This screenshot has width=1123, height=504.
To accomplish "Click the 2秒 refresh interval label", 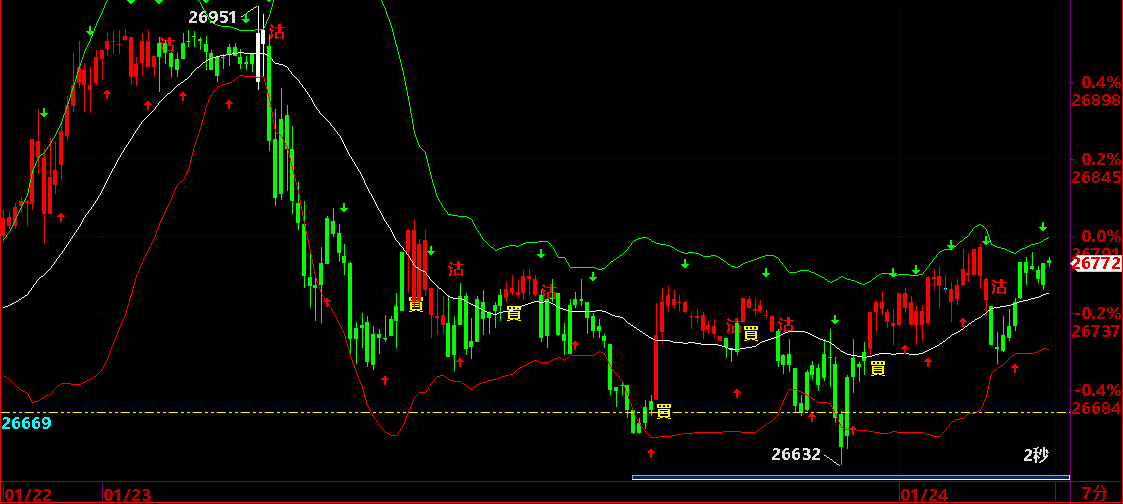I will 1036,455.
